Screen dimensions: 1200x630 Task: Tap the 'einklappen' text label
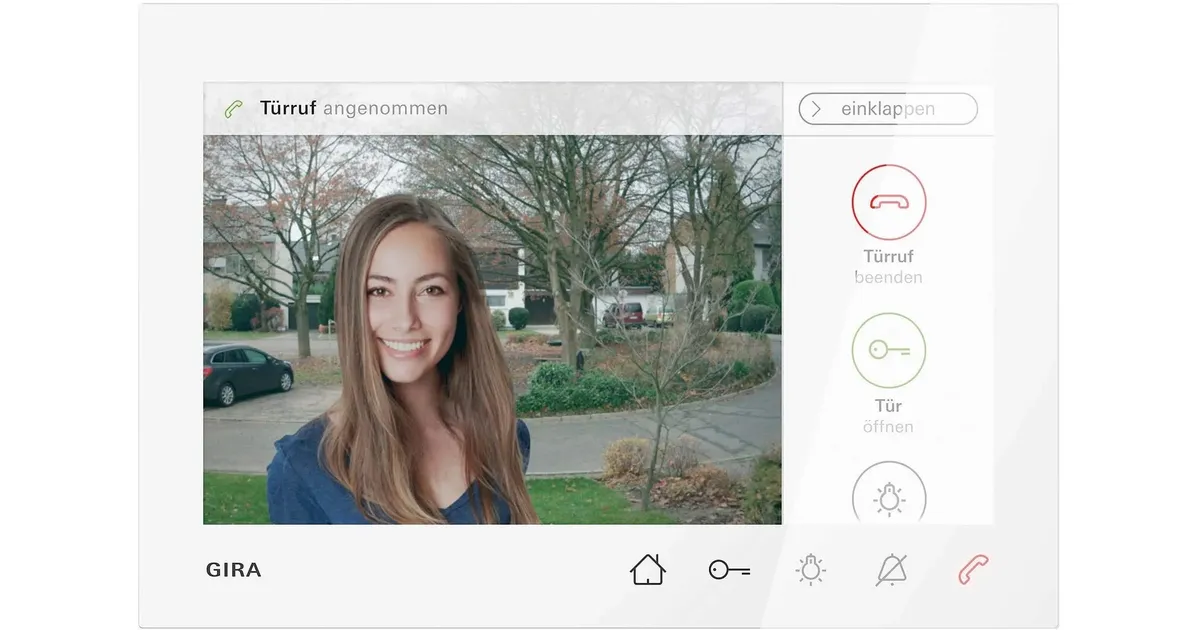tap(888, 109)
